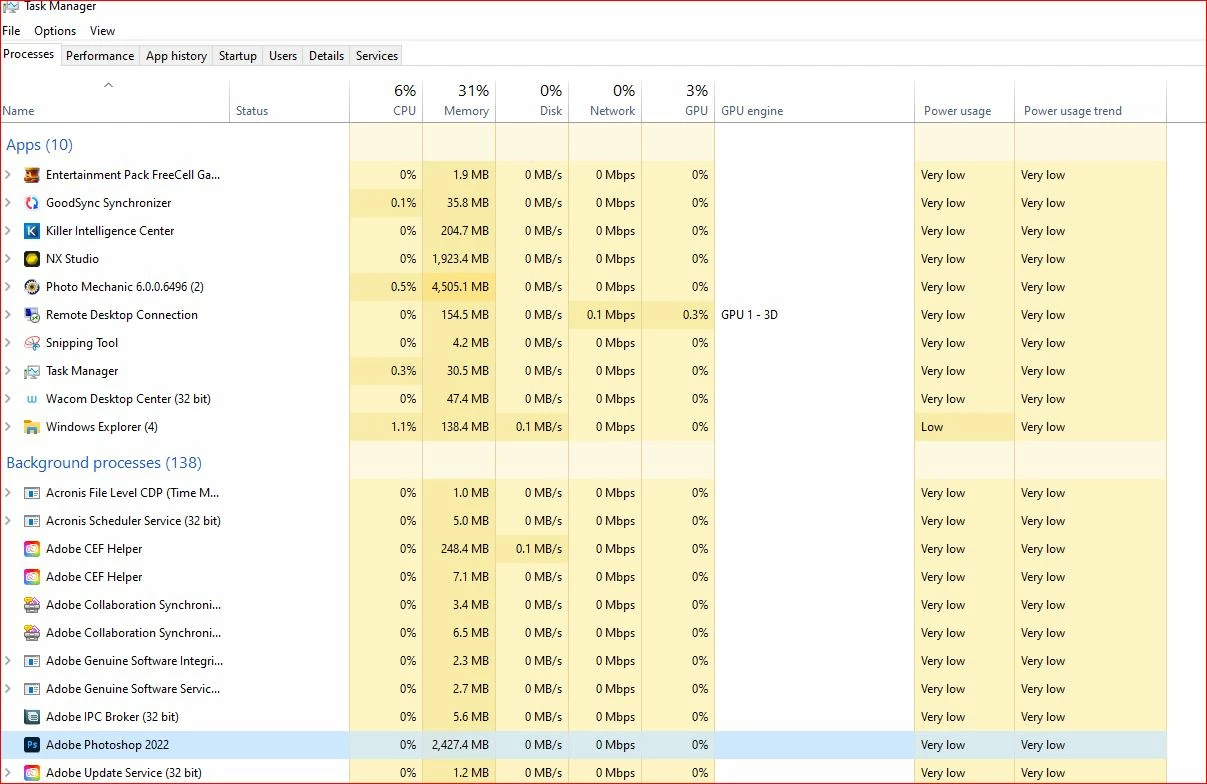Screen dimensions: 1207x784
Task: Switch to the App history tab
Action: point(176,56)
